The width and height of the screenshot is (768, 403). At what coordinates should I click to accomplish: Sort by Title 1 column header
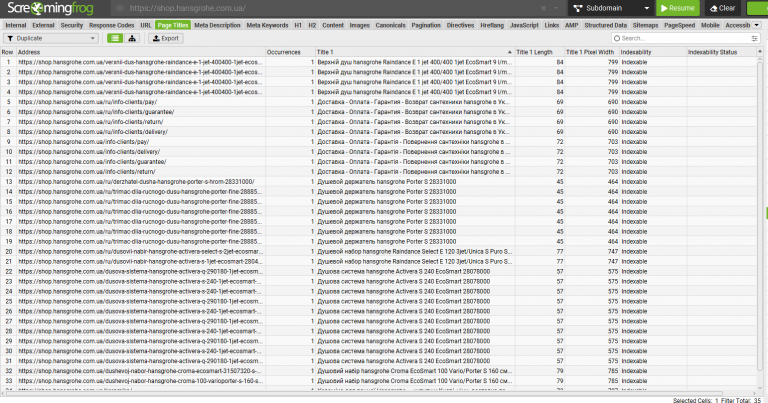click(414, 52)
